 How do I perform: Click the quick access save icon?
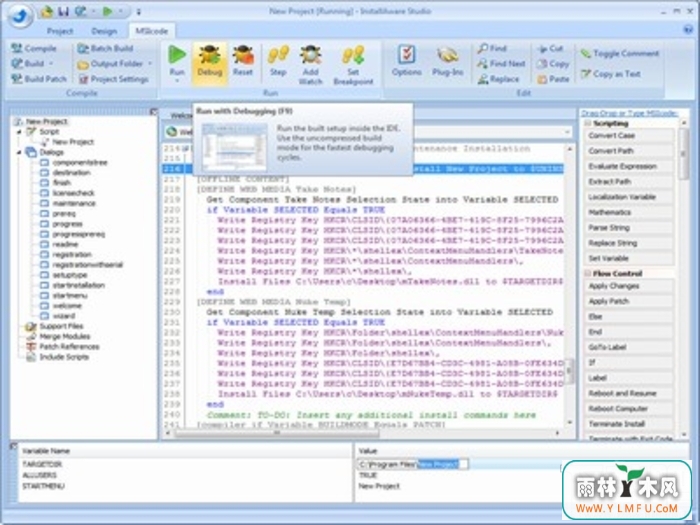point(63,12)
